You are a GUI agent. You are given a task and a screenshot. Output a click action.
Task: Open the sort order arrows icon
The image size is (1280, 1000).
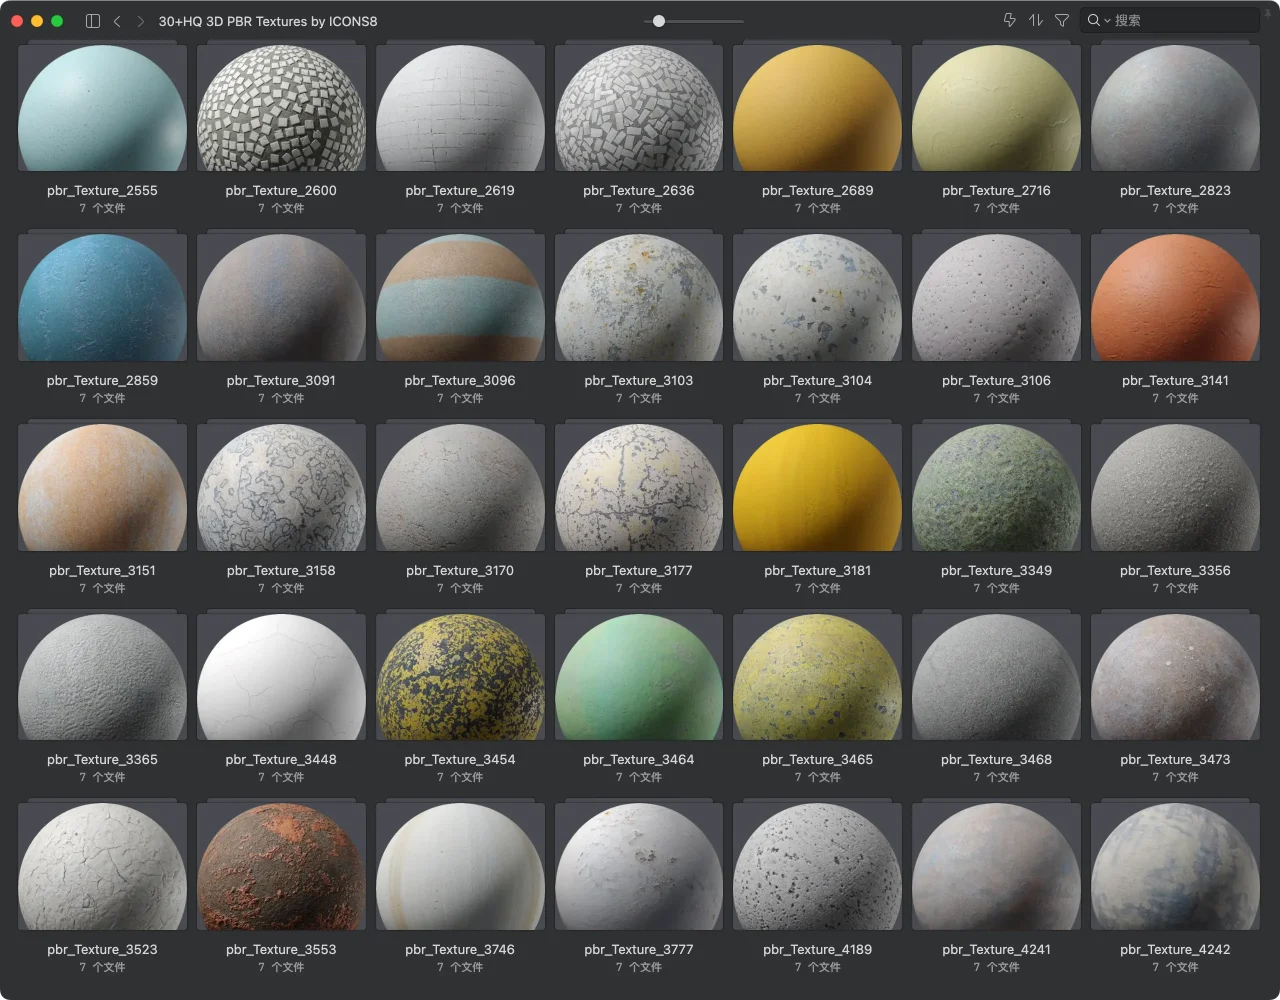point(1036,20)
